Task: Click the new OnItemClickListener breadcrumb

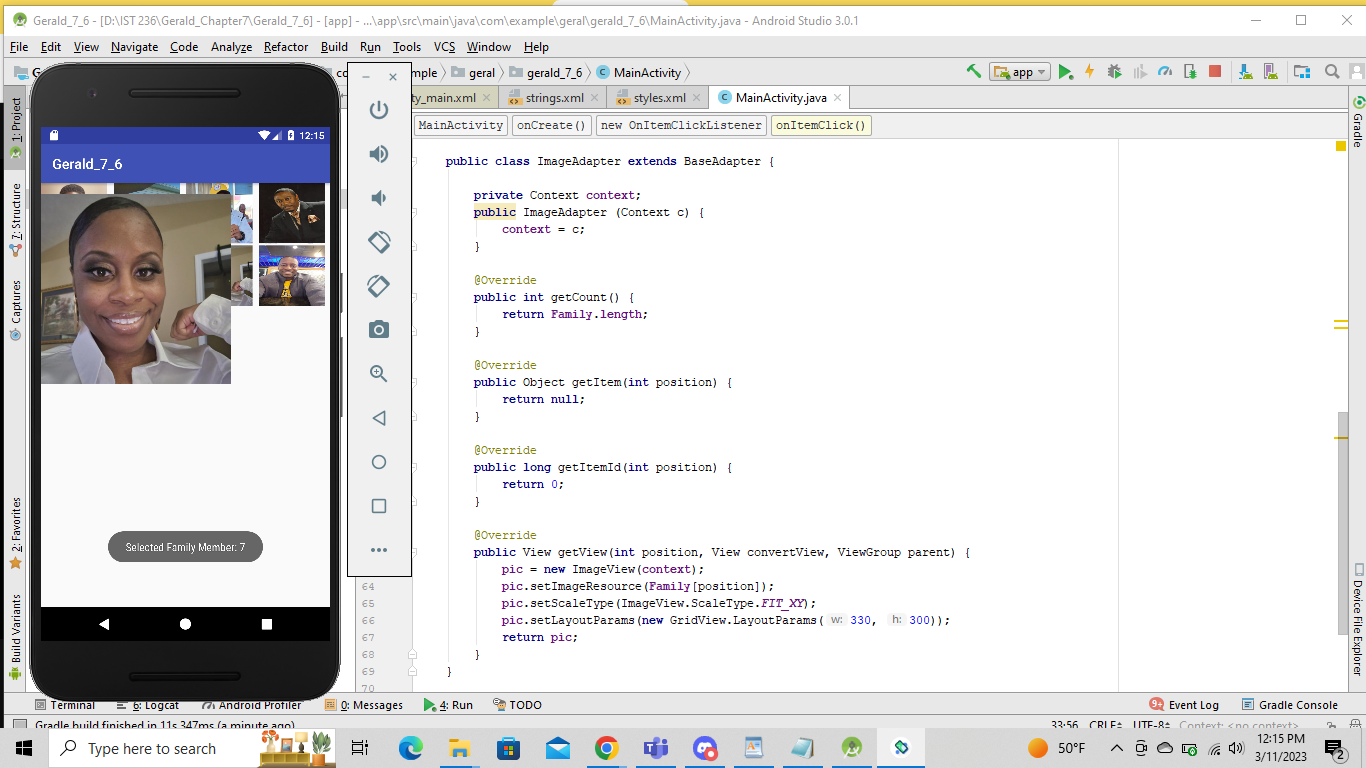Action: [681, 125]
